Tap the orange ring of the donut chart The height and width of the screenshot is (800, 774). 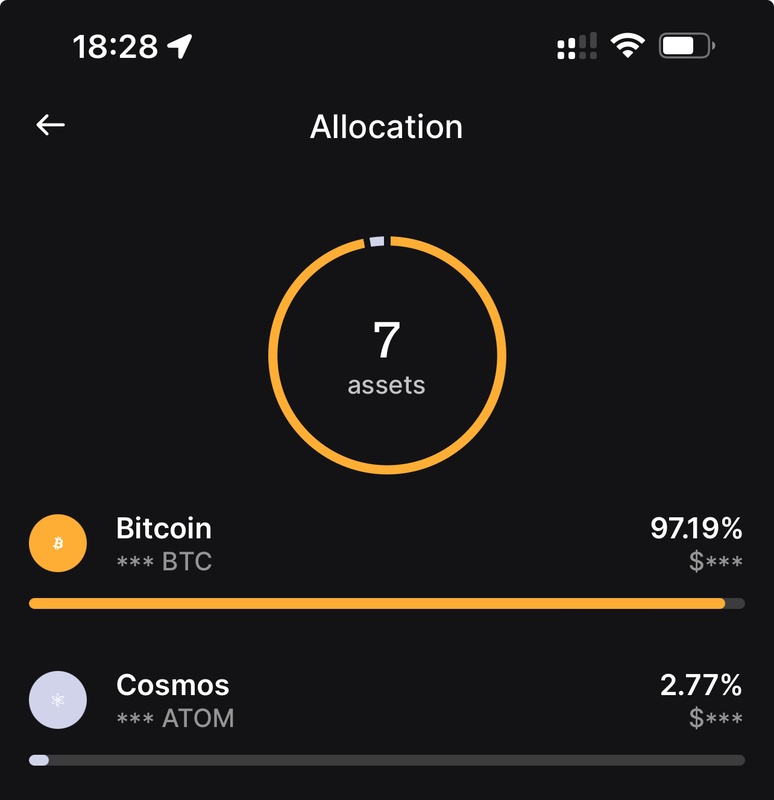click(x=274, y=355)
